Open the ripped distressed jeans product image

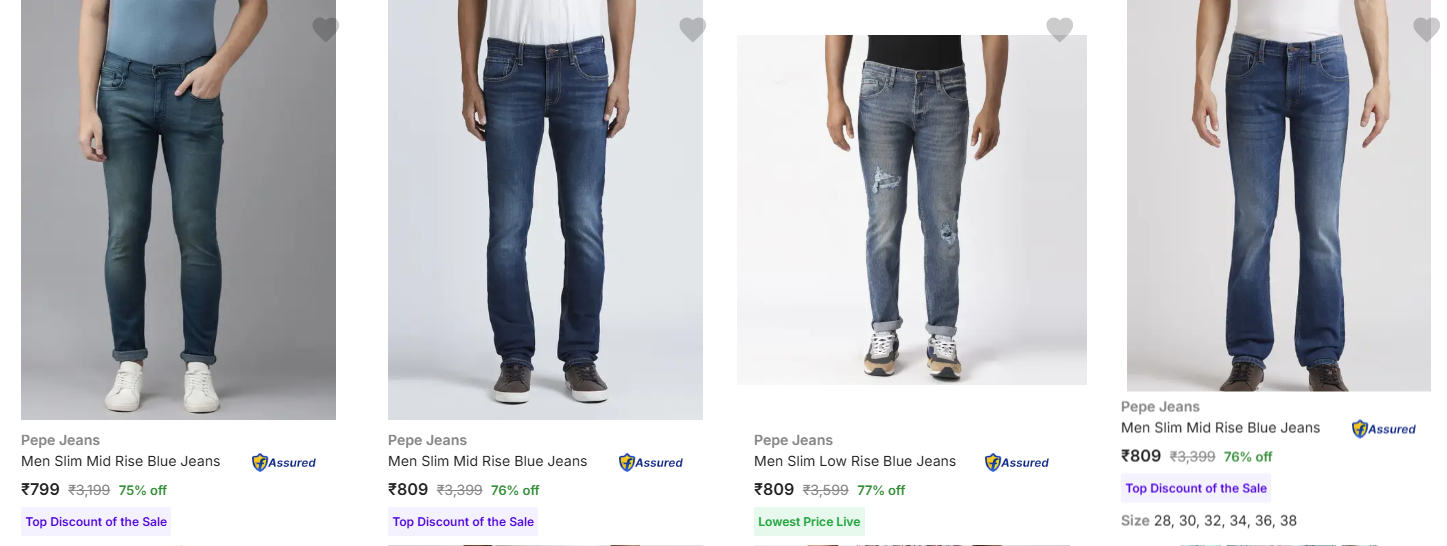(x=911, y=210)
